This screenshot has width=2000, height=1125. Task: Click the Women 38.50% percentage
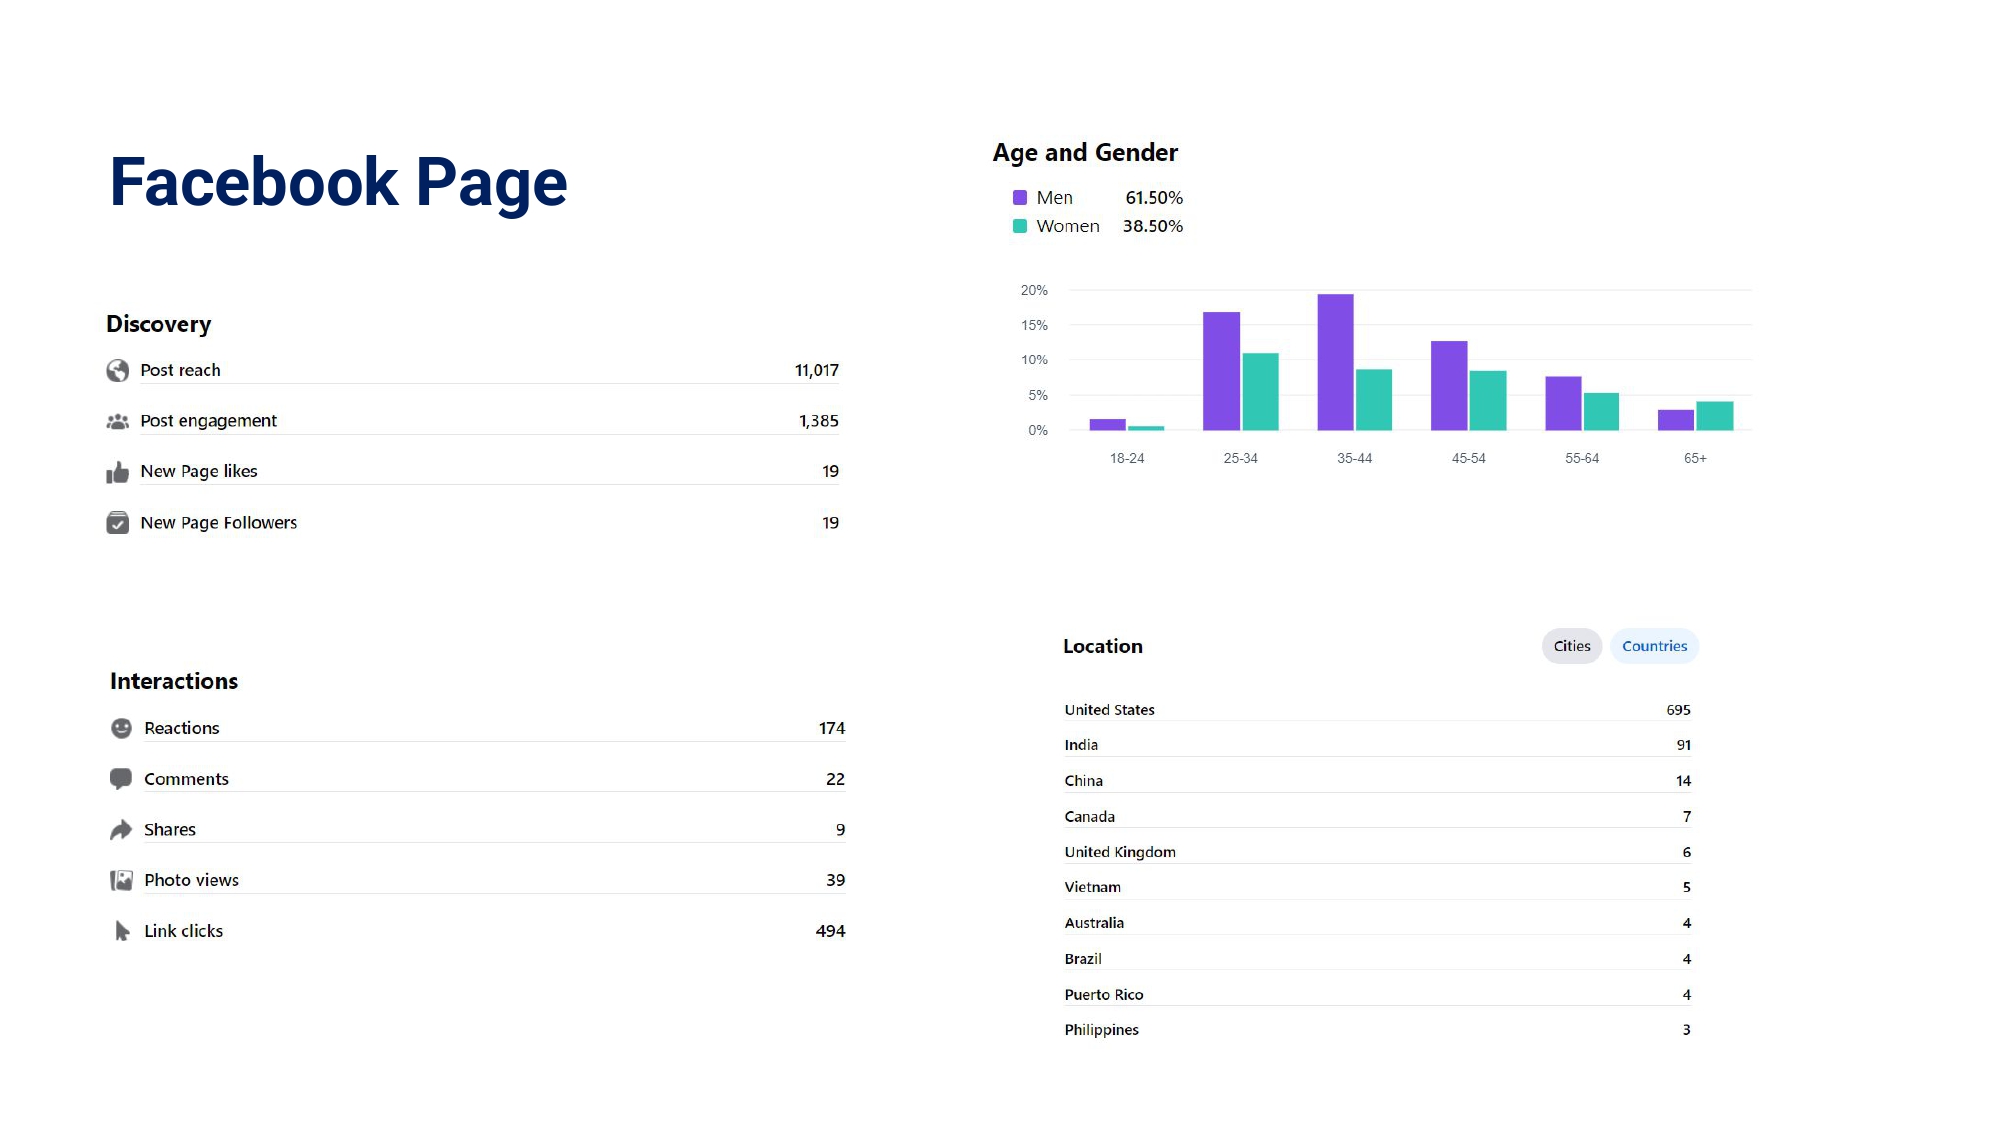point(1152,226)
